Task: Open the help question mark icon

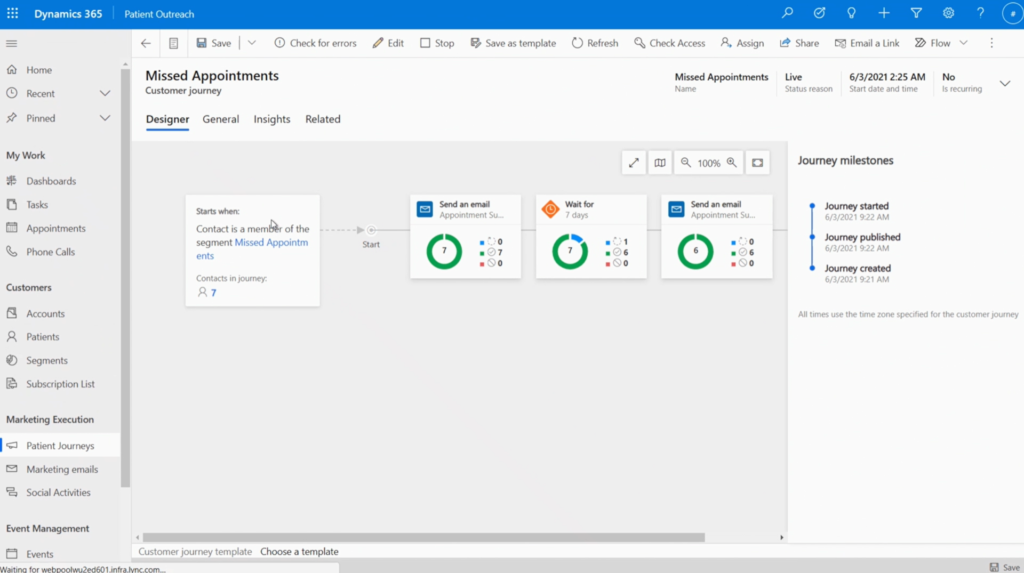Action: tap(980, 13)
